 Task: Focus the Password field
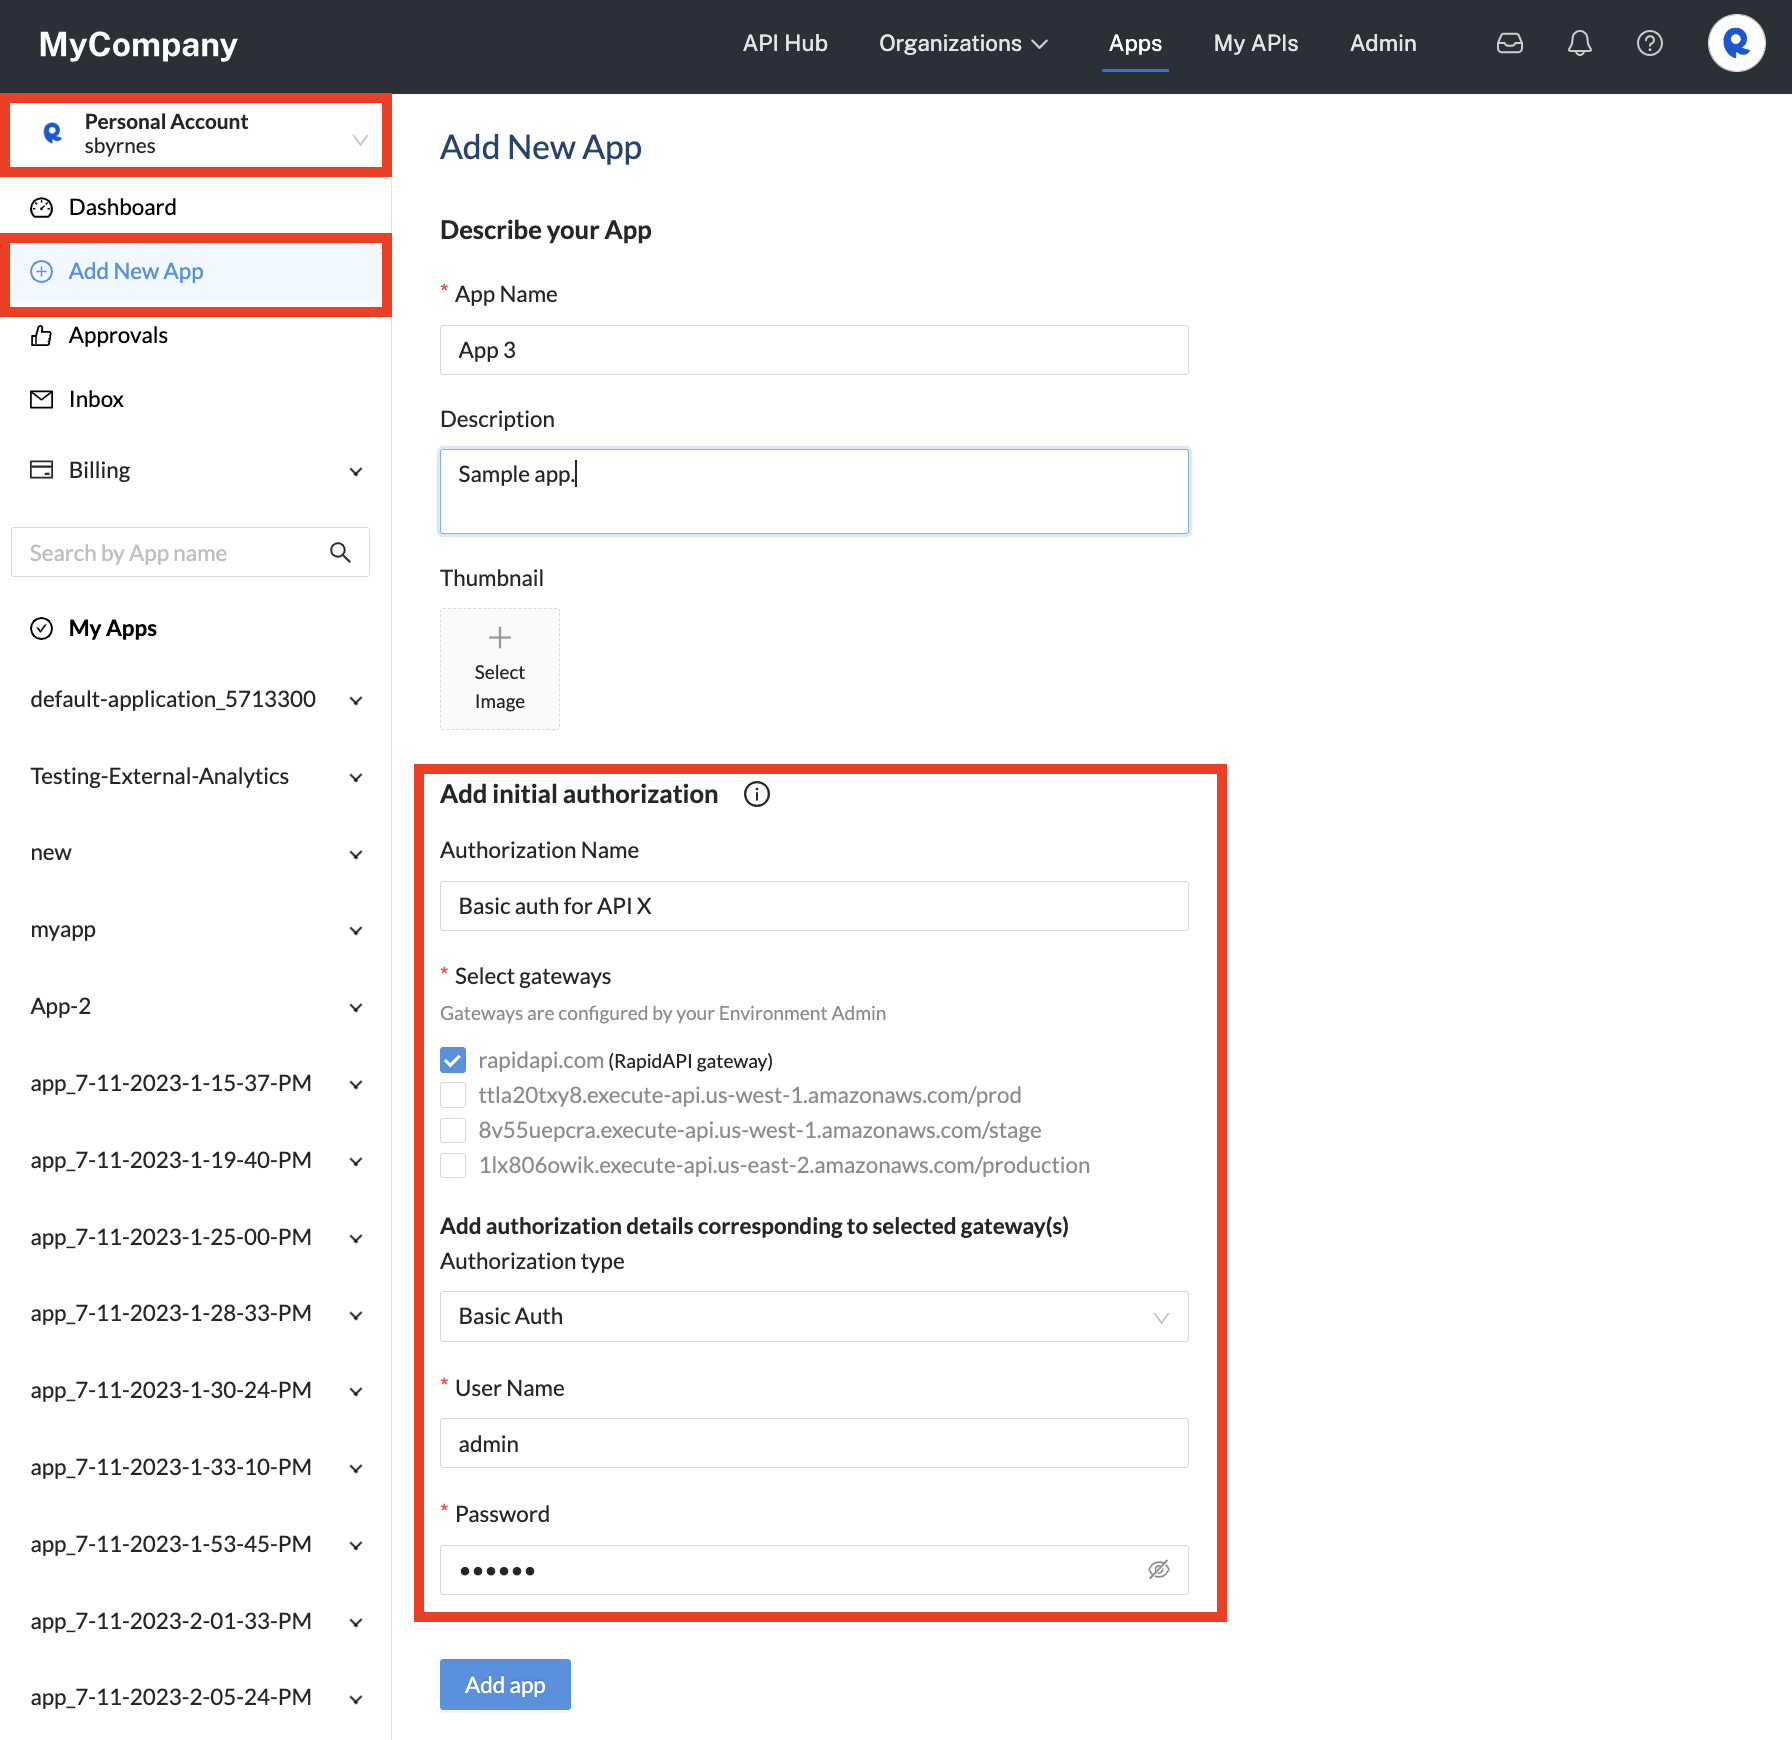point(814,1570)
